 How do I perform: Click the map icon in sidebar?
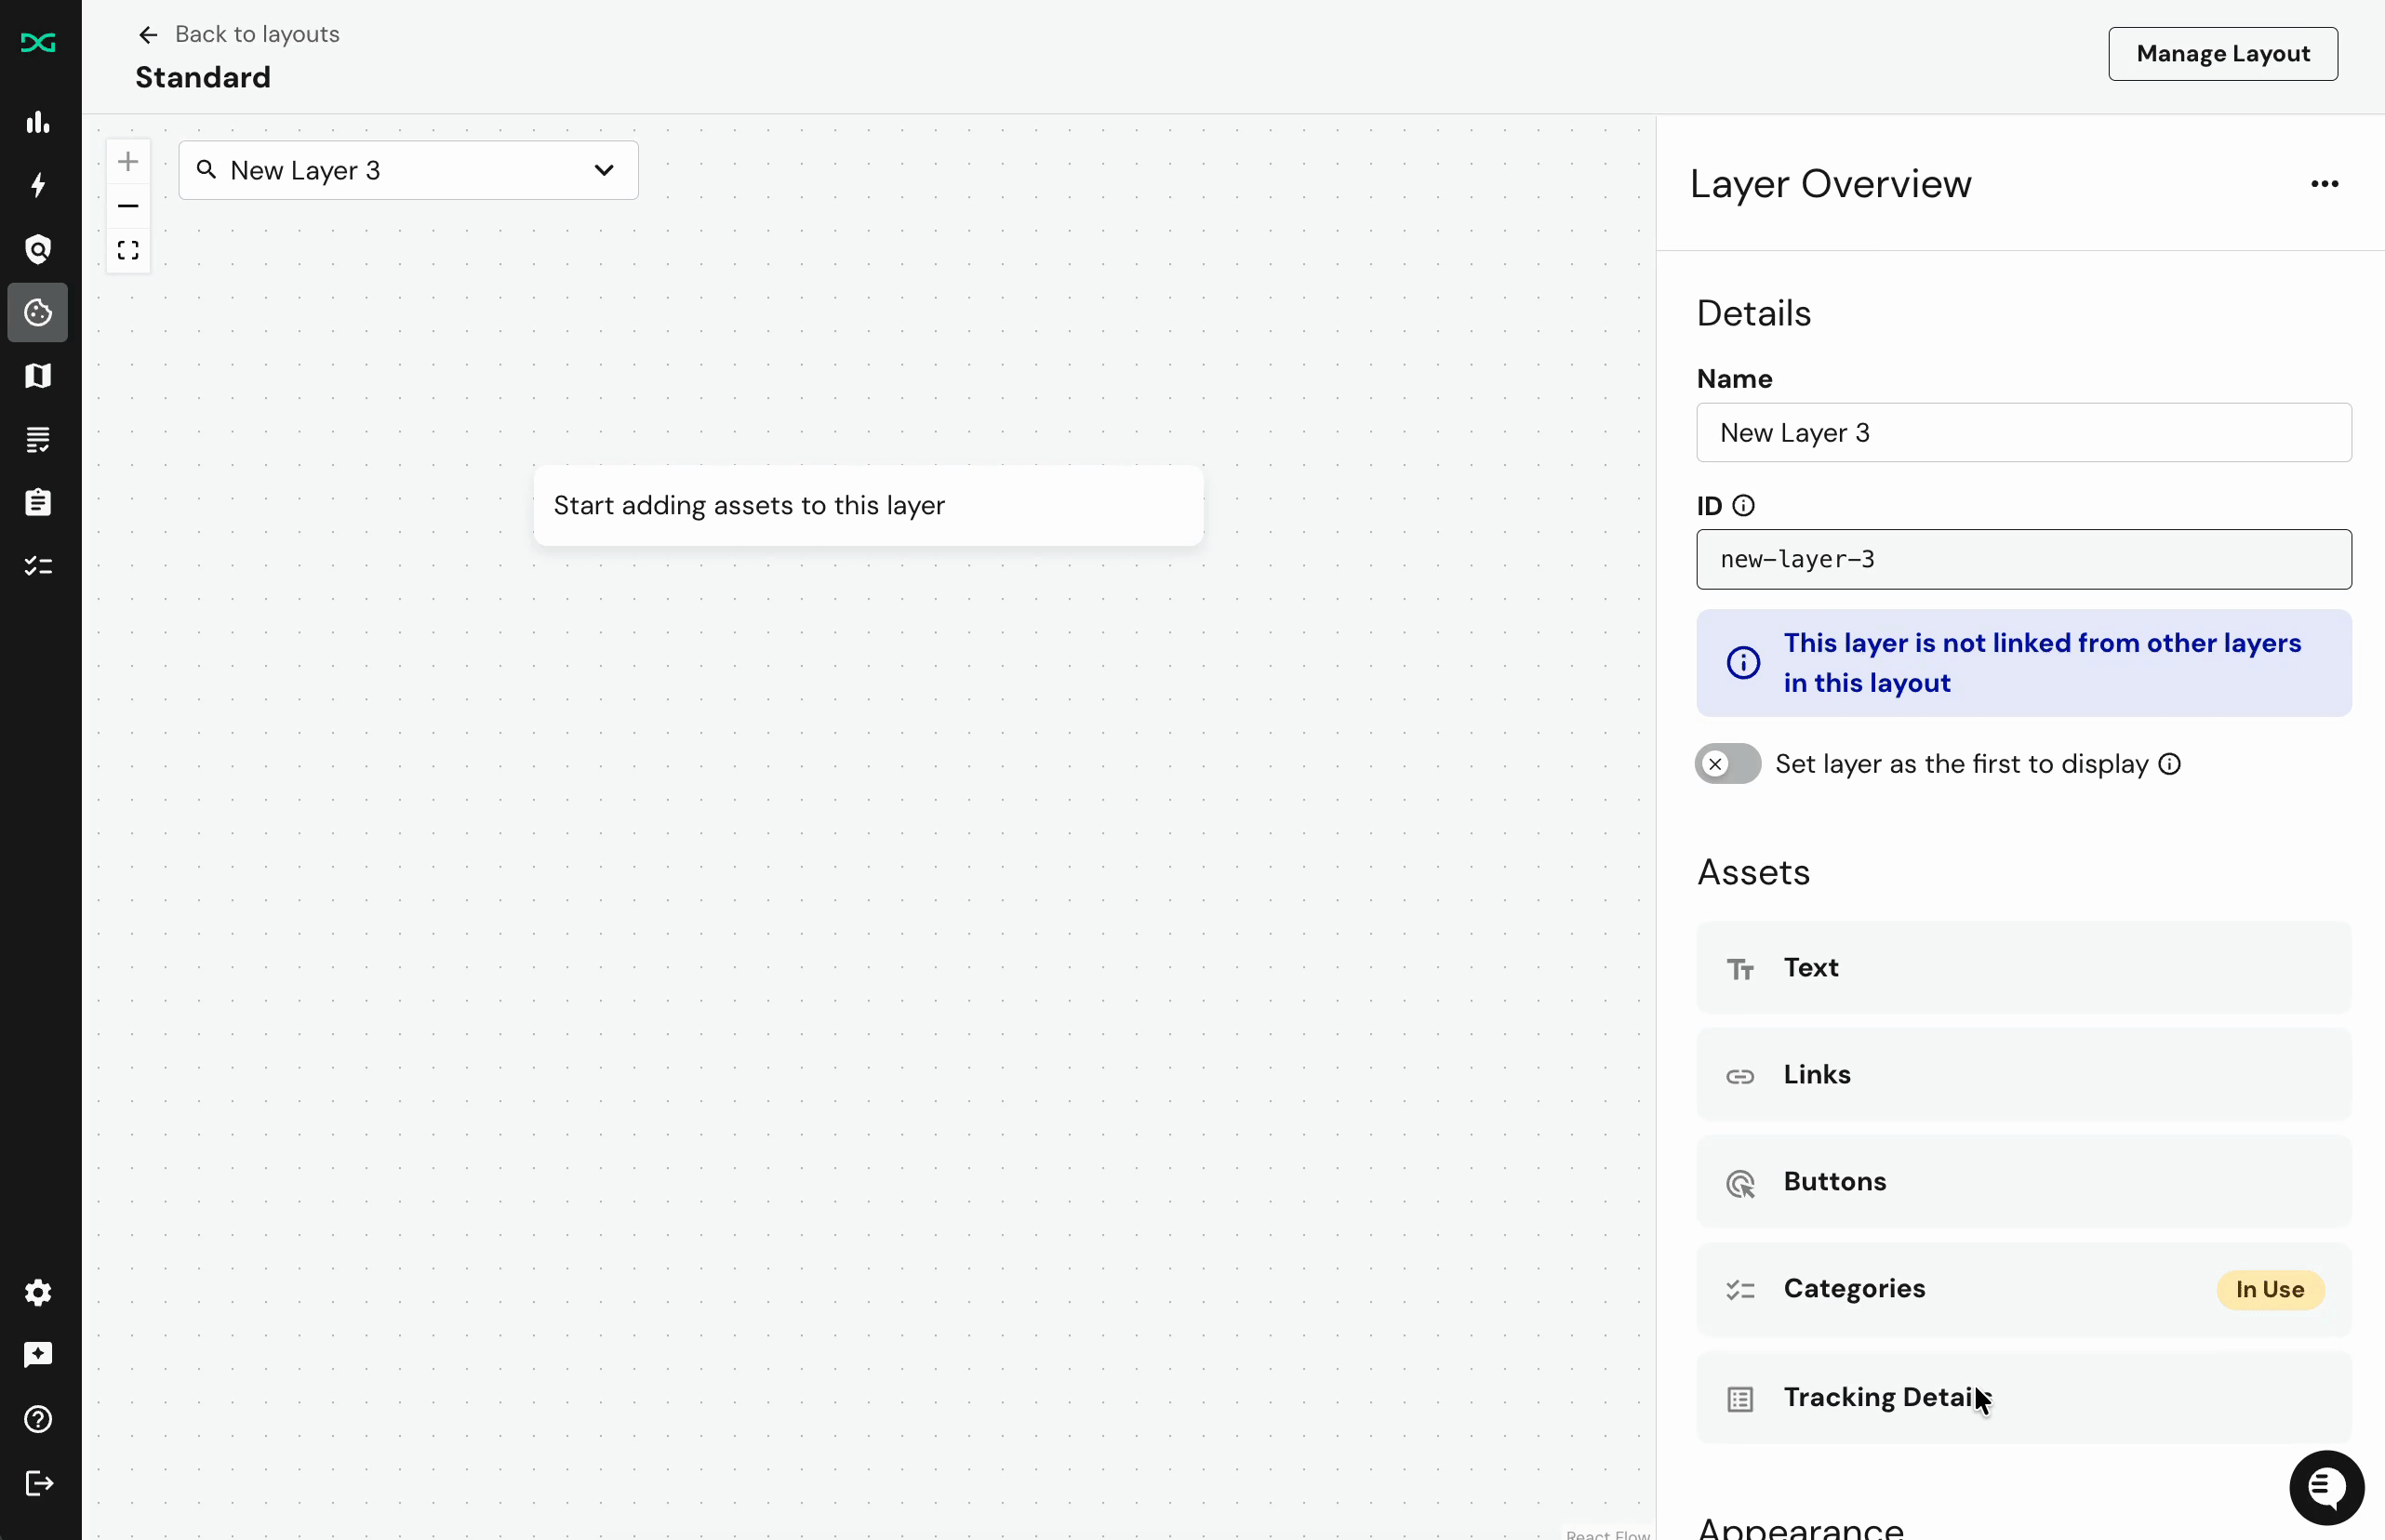38,376
